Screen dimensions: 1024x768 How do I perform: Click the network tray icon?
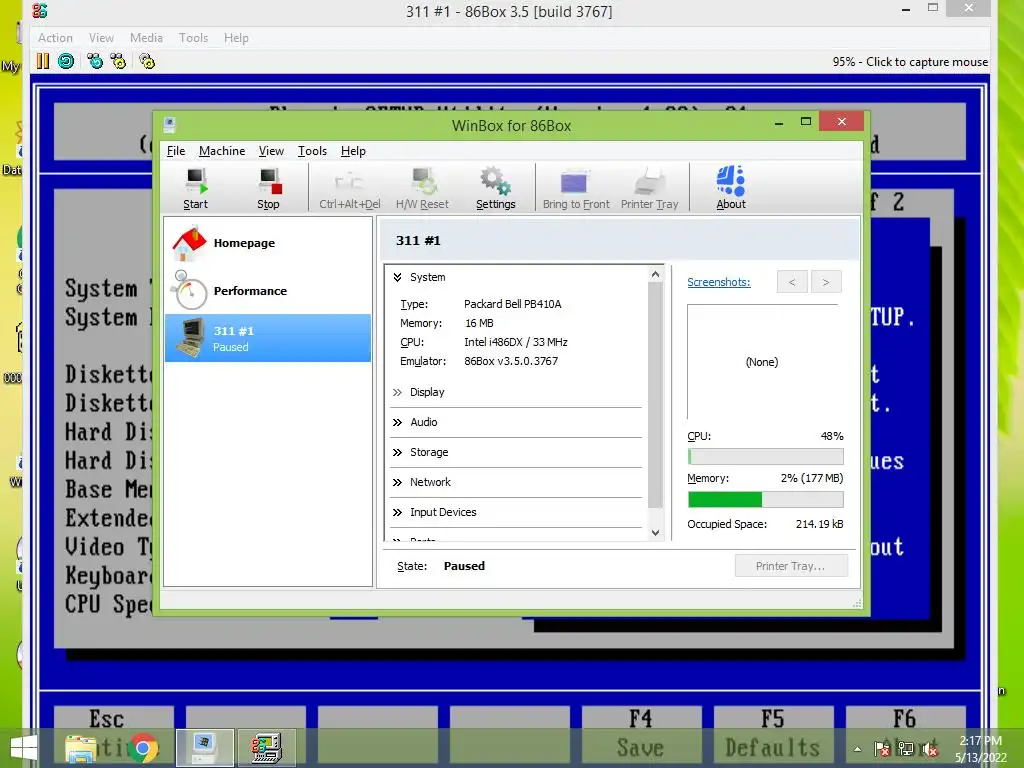point(906,749)
